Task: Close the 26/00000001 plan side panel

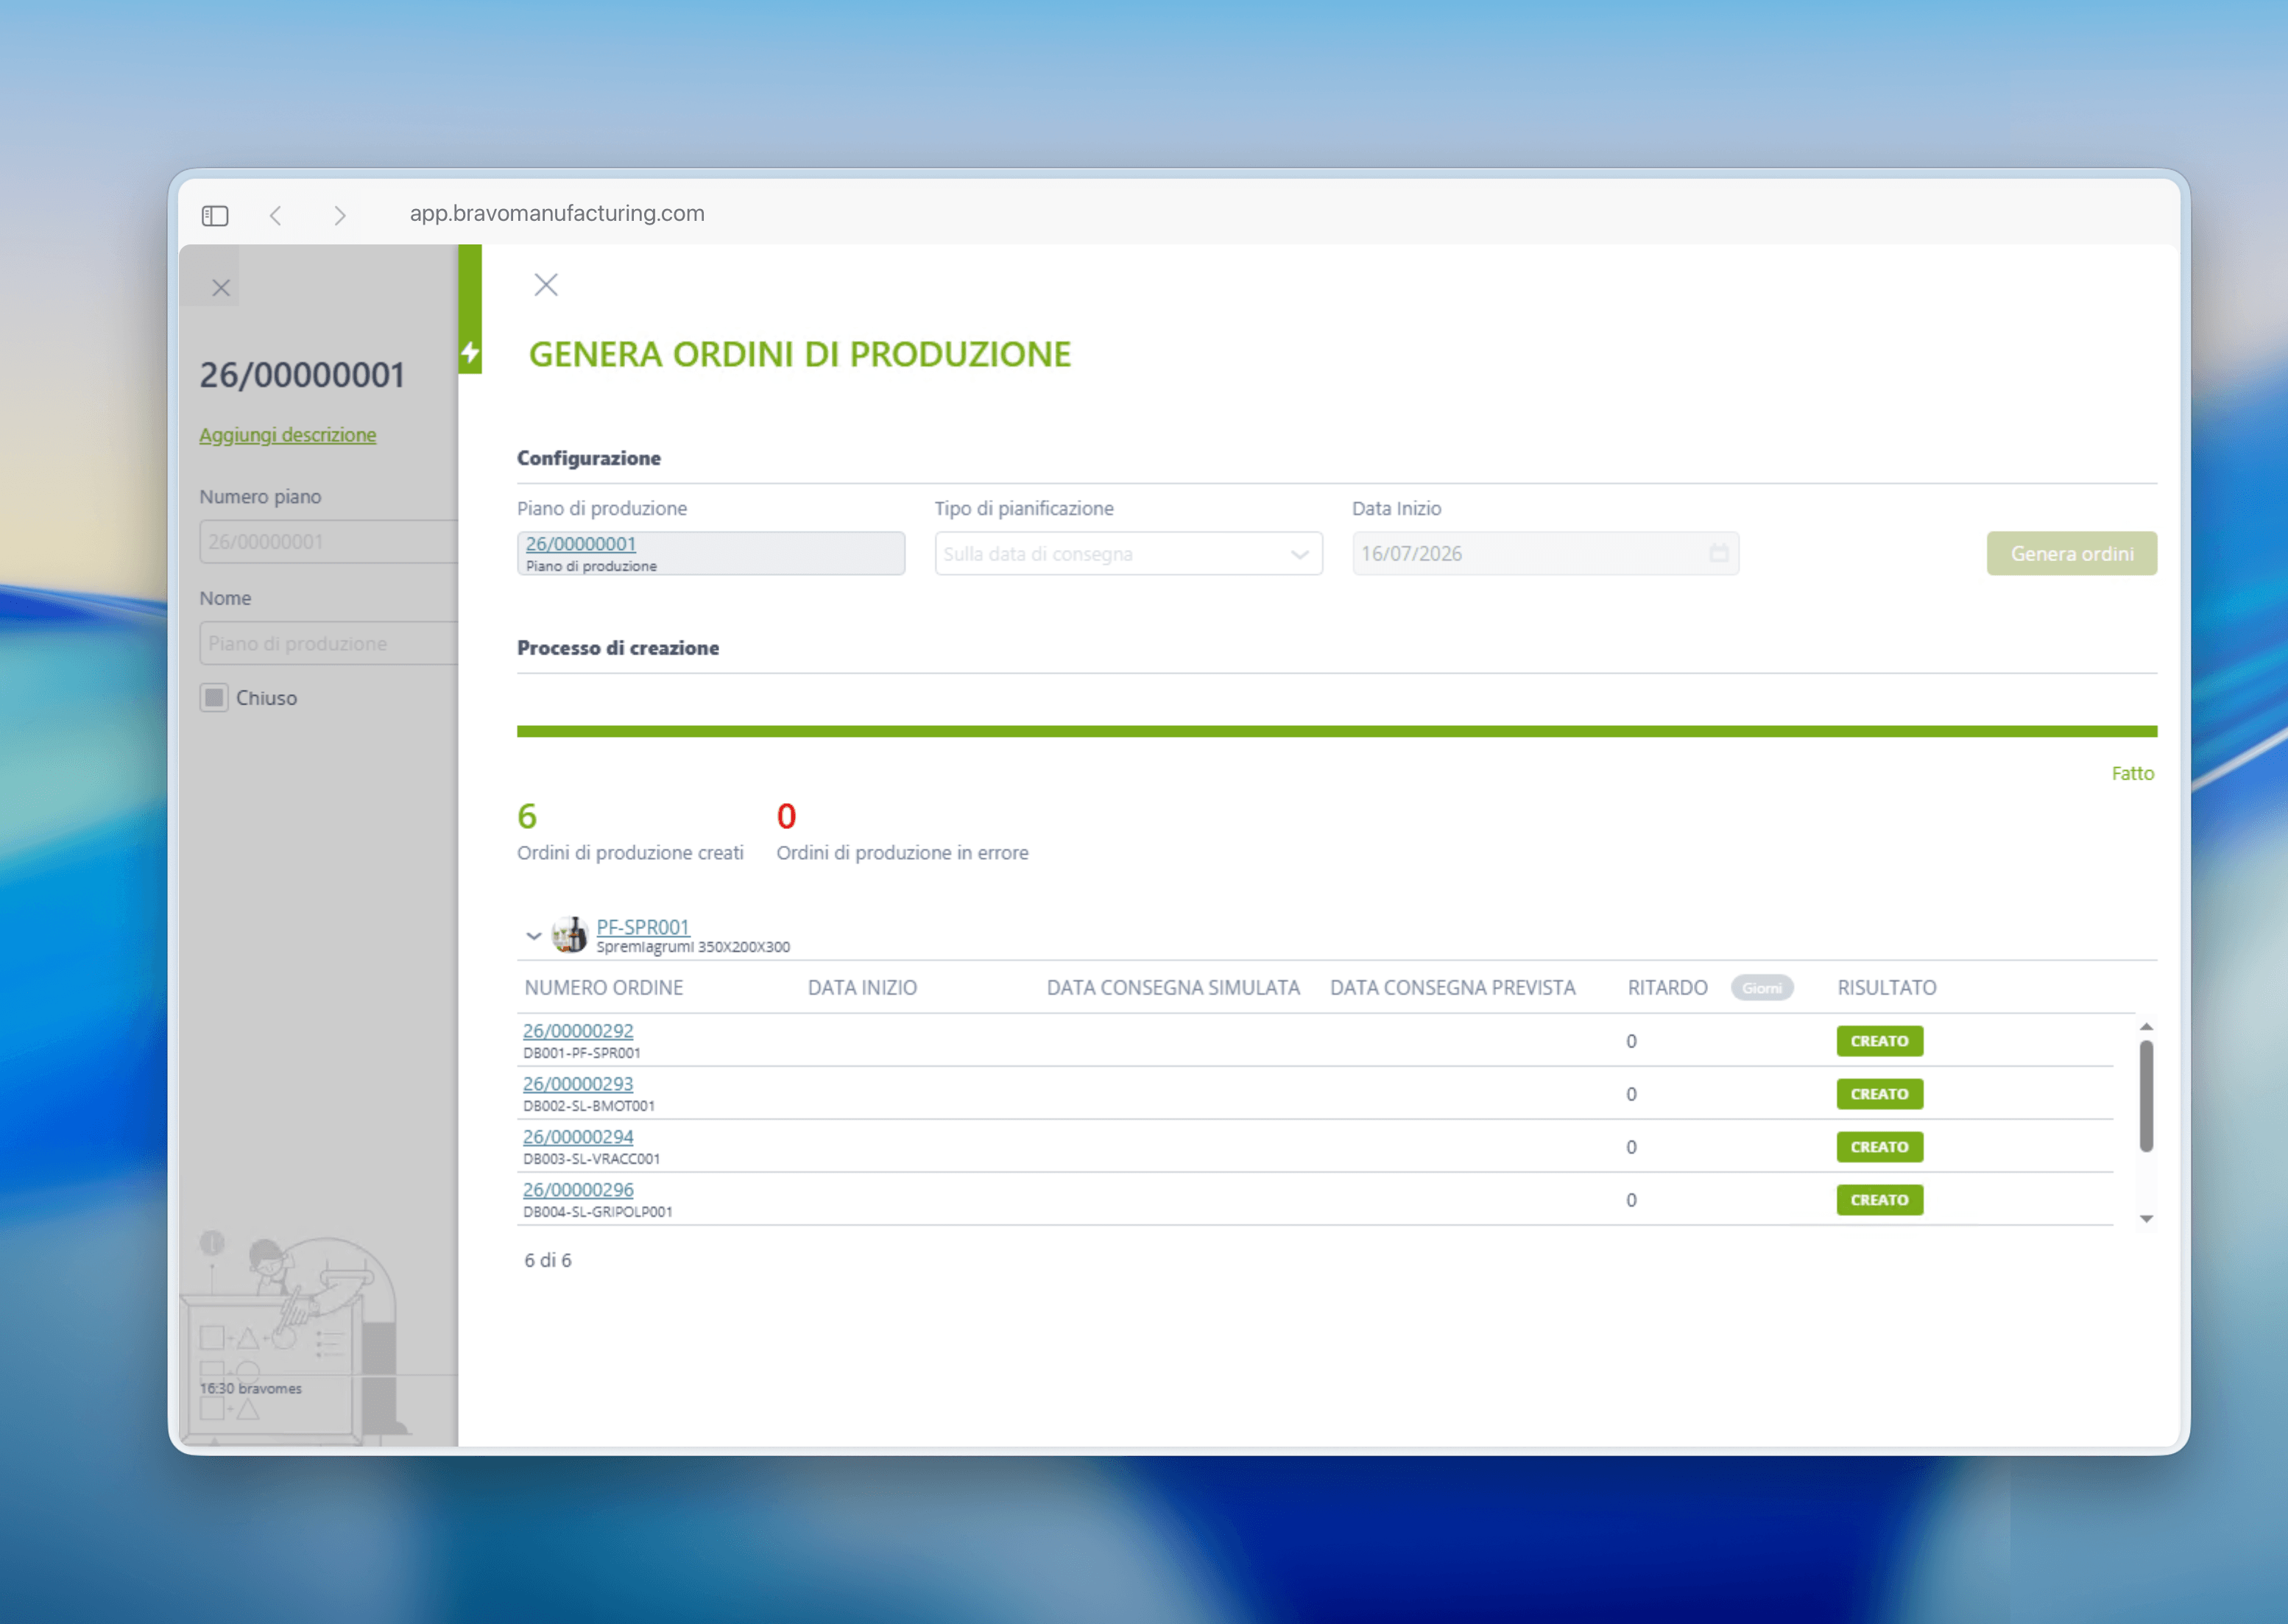Action: click(x=221, y=288)
